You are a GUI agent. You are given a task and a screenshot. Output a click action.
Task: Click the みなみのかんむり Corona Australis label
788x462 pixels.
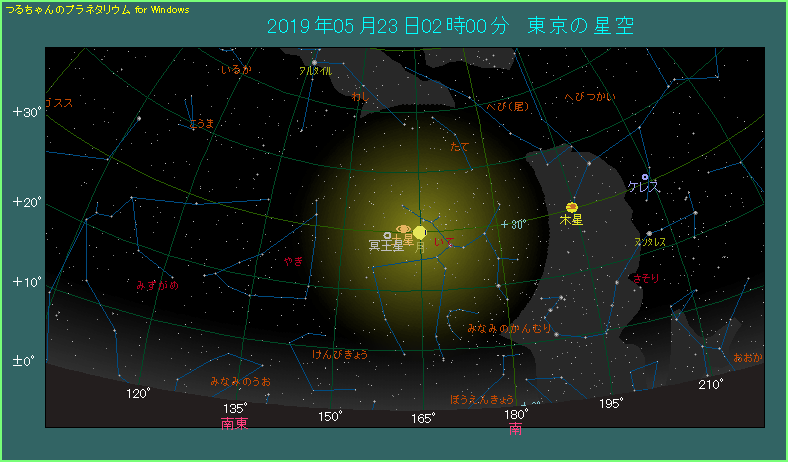[x=509, y=328]
